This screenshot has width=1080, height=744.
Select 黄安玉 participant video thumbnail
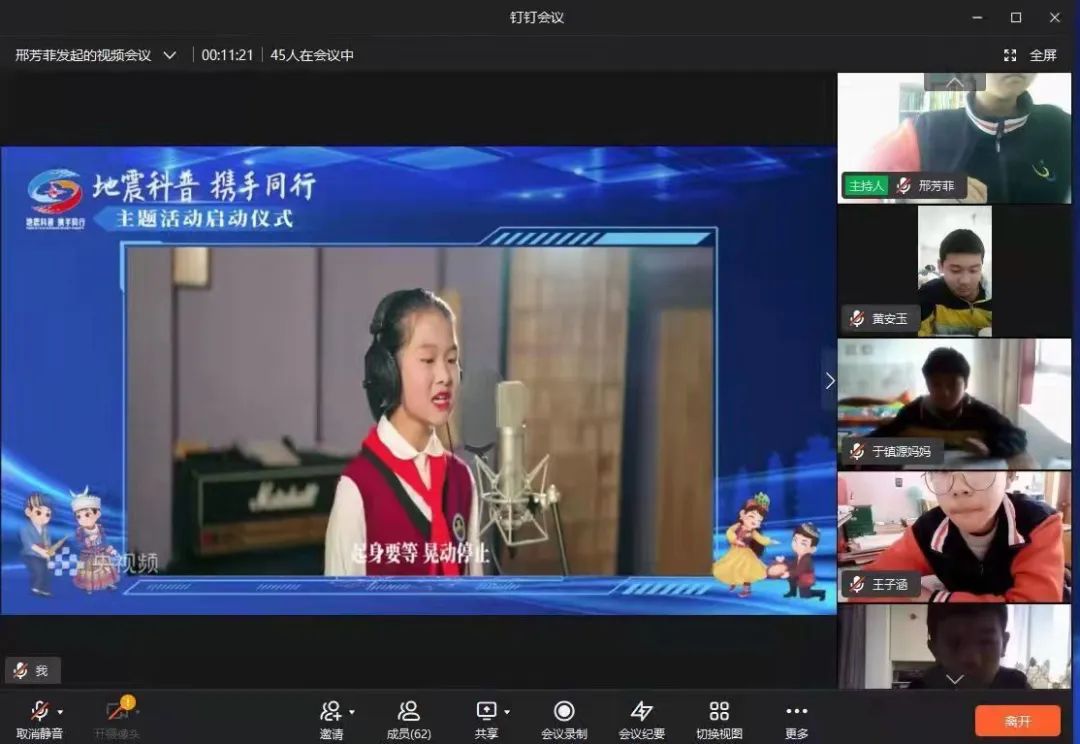click(954, 271)
